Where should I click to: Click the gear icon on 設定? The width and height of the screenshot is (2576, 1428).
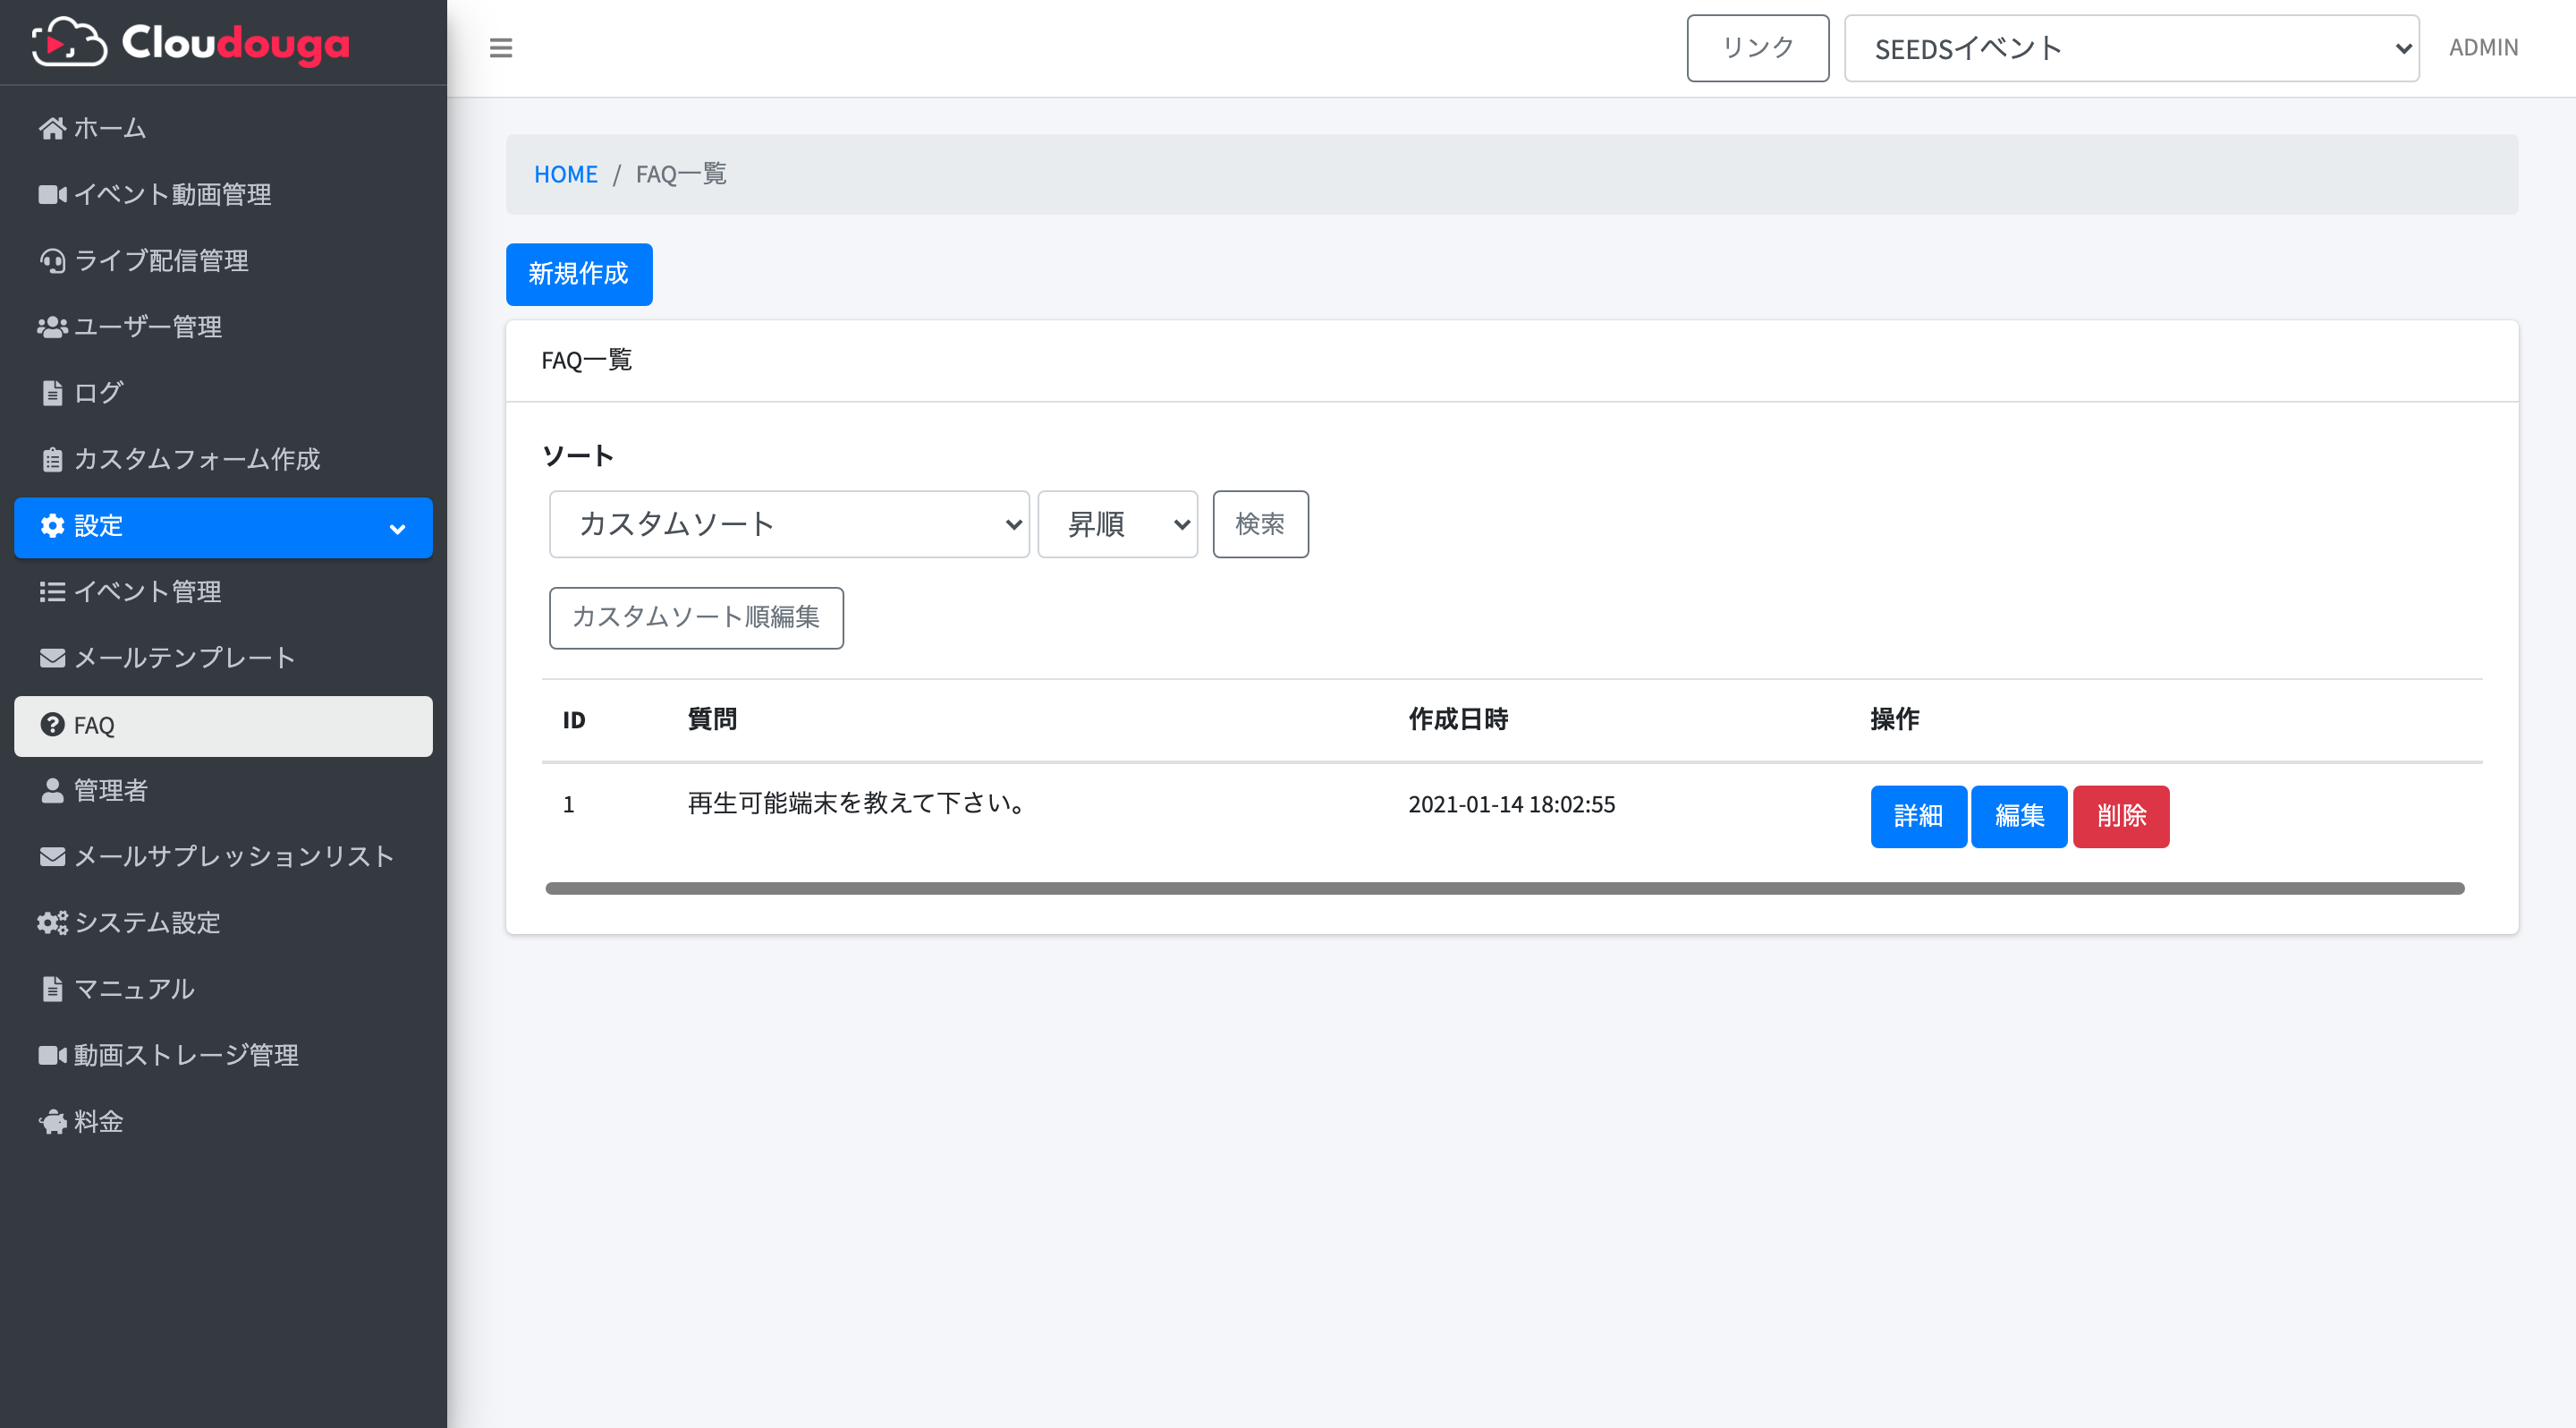point(52,526)
